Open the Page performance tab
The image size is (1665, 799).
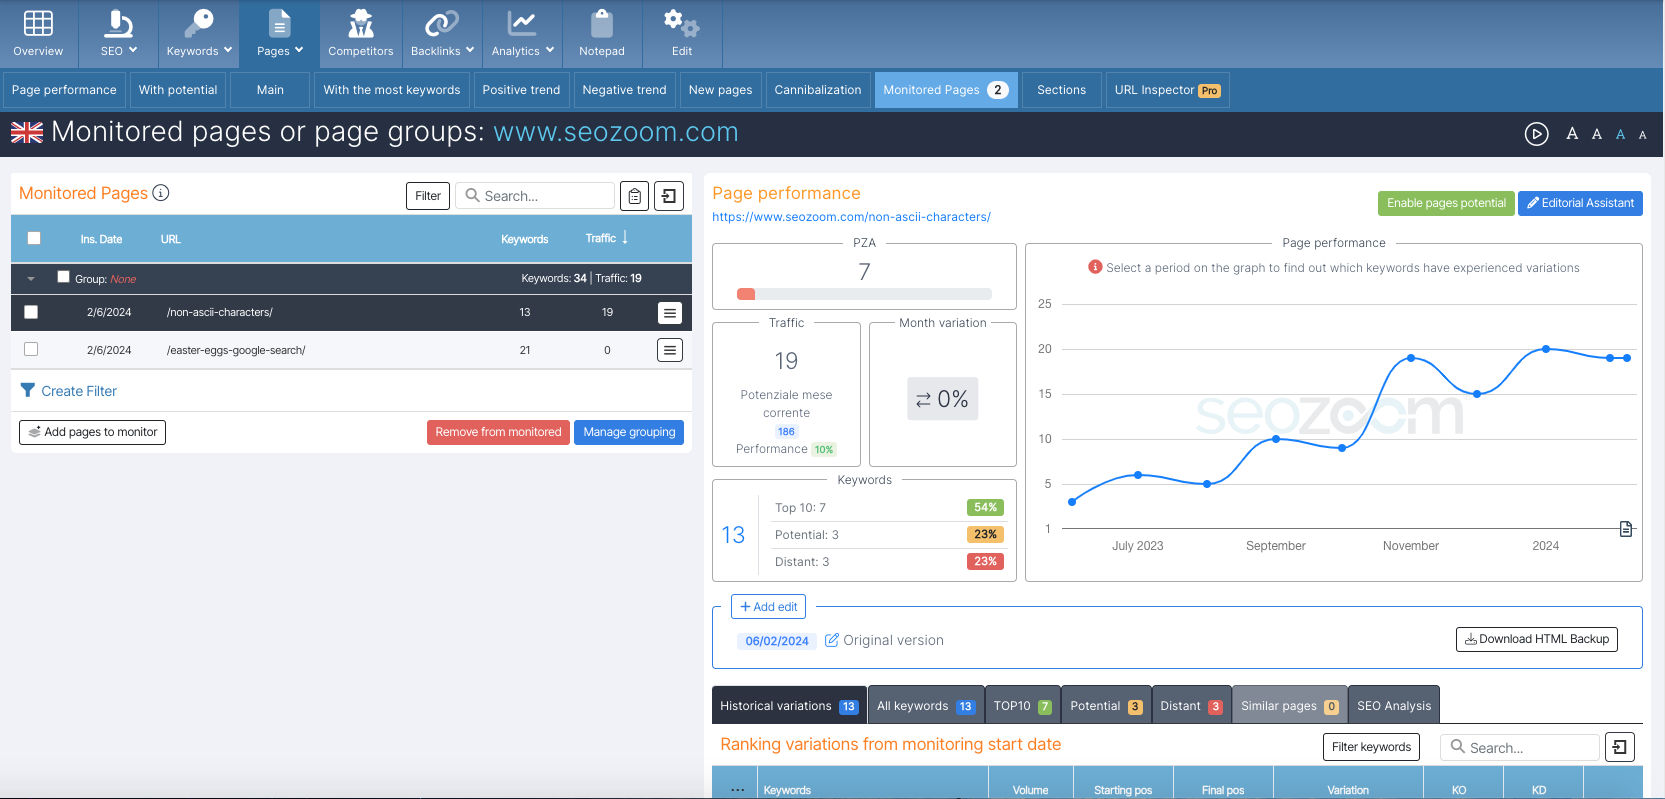64,90
